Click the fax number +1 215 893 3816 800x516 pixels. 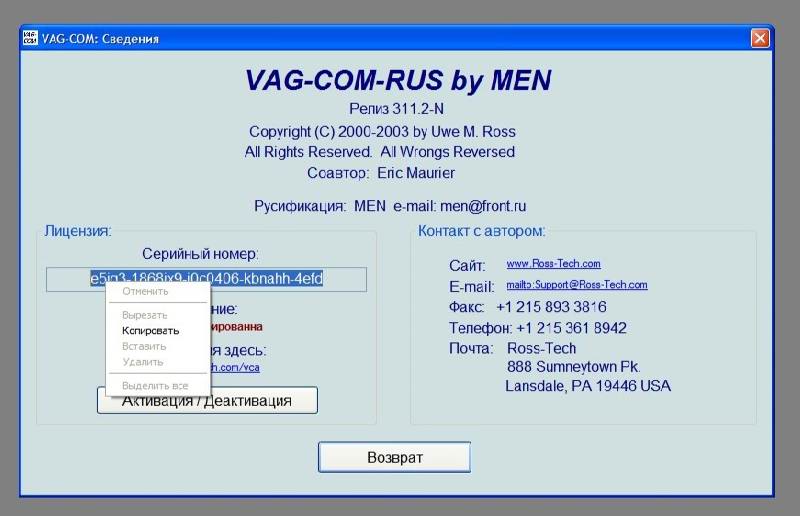click(x=551, y=307)
